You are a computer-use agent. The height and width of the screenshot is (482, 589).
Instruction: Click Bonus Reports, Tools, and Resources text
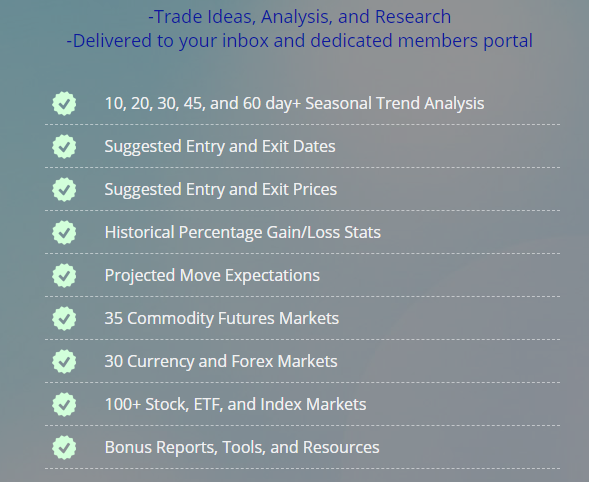(242, 447)
